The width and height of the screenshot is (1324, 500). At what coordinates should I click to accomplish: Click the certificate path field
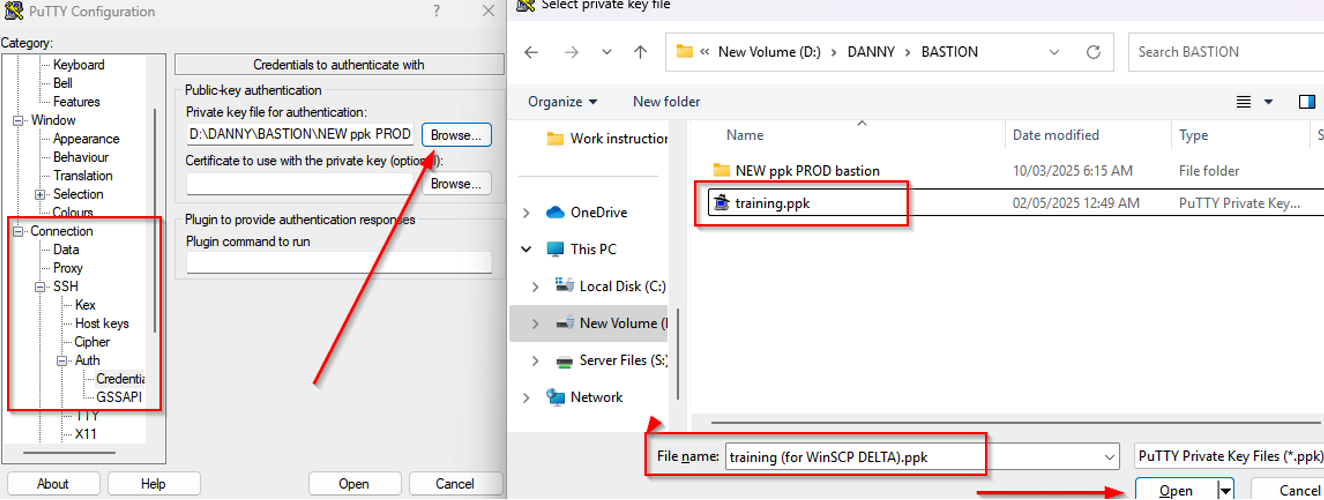coord(300,183)
